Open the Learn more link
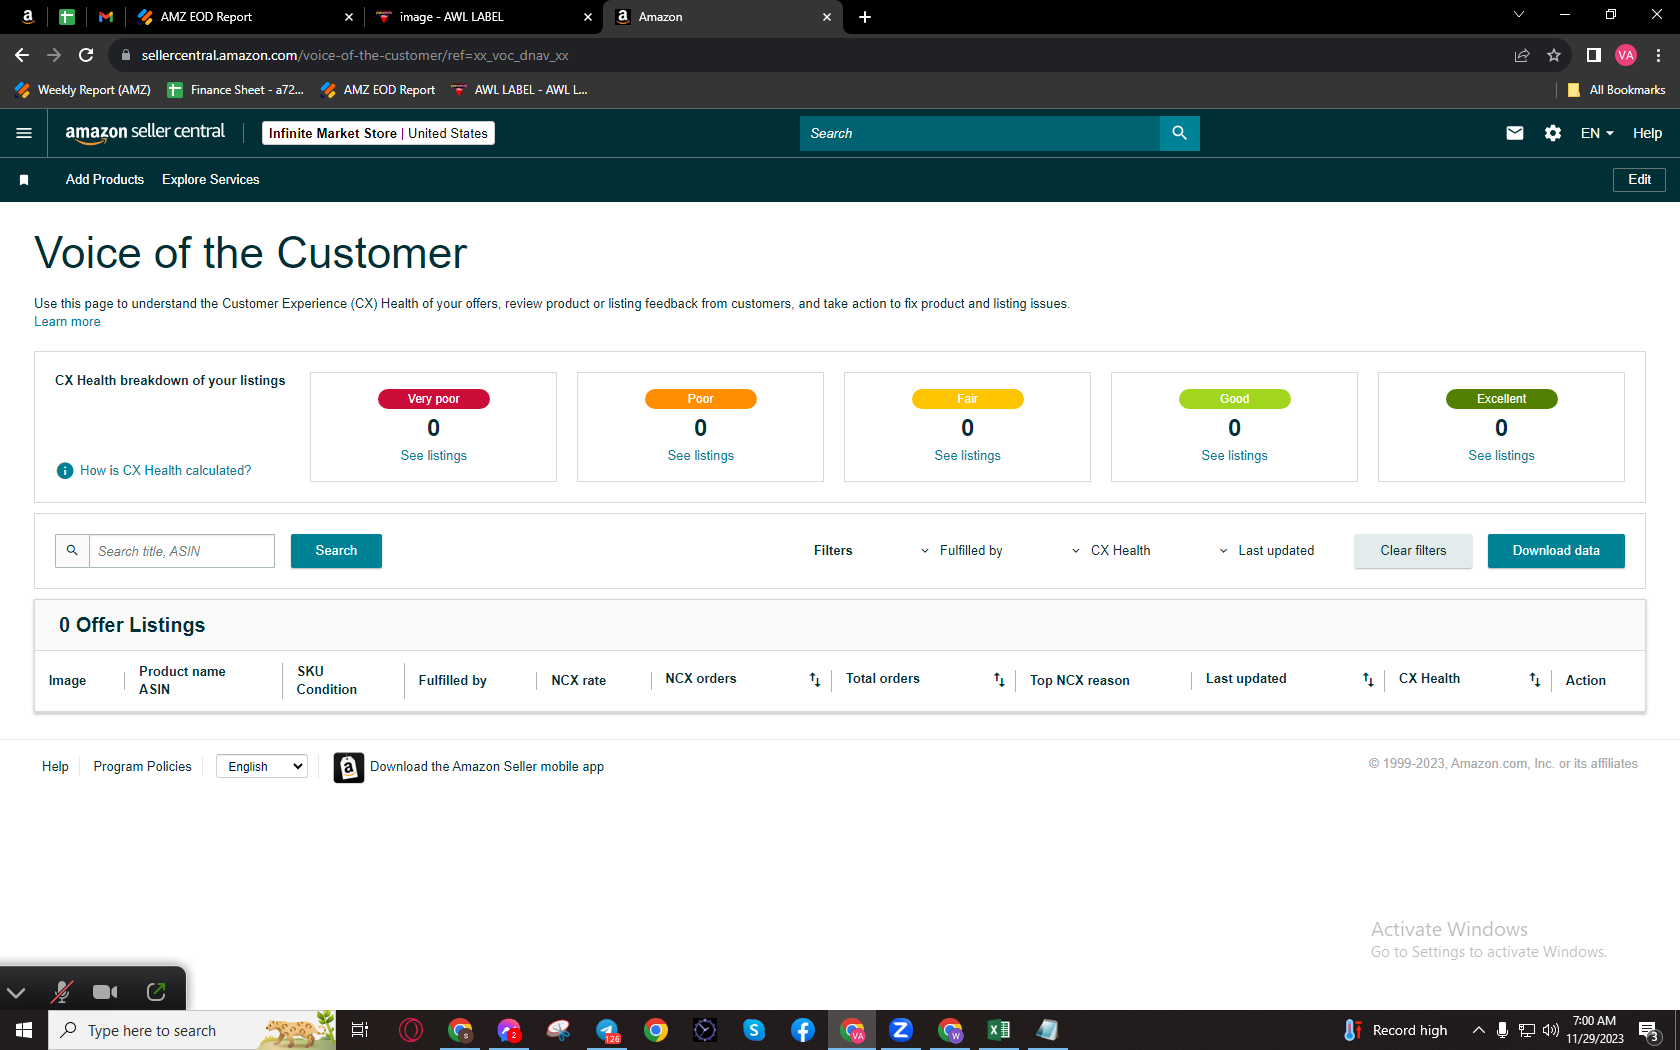The width and height of the screenshot is (1680, 1050). click(67, 322)
